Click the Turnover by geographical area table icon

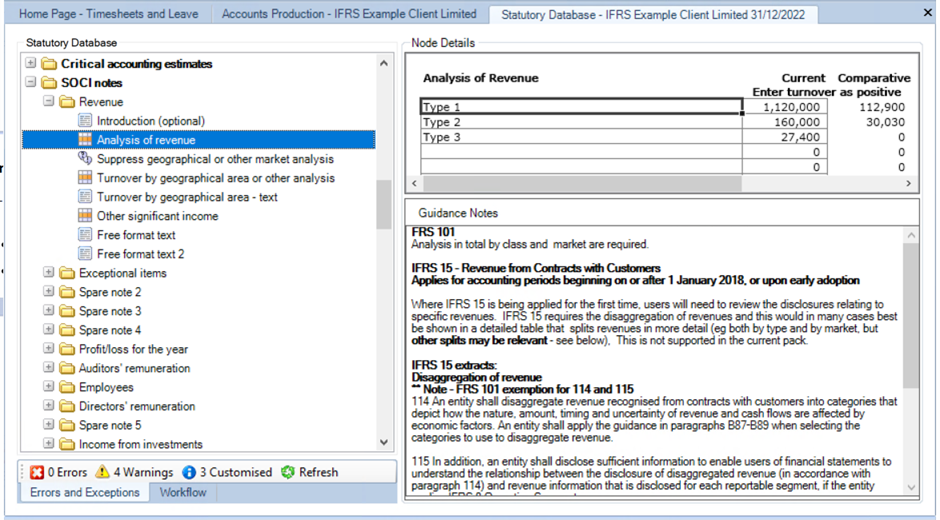coord(85,178)
